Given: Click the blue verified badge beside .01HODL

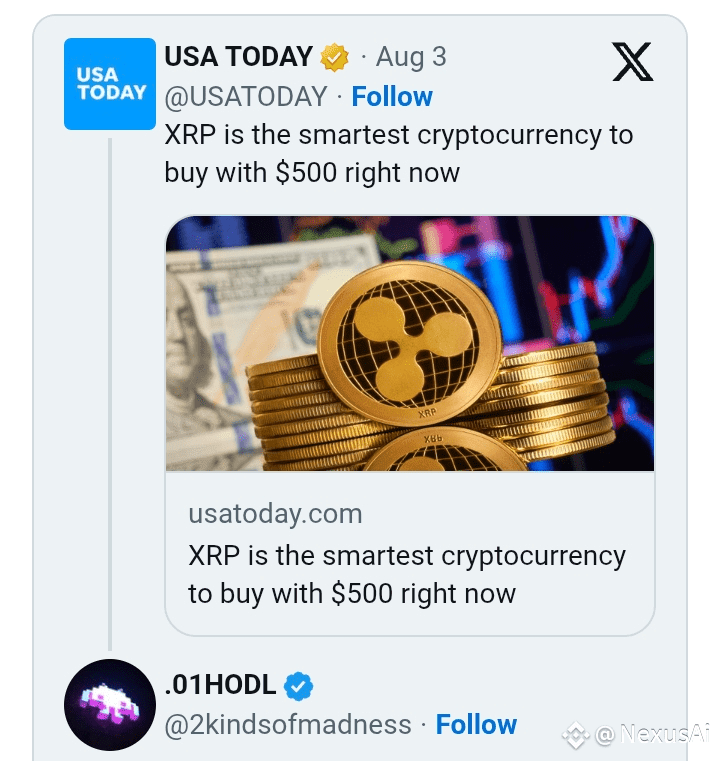Looking at the screenshot, I should click(298, 686).
